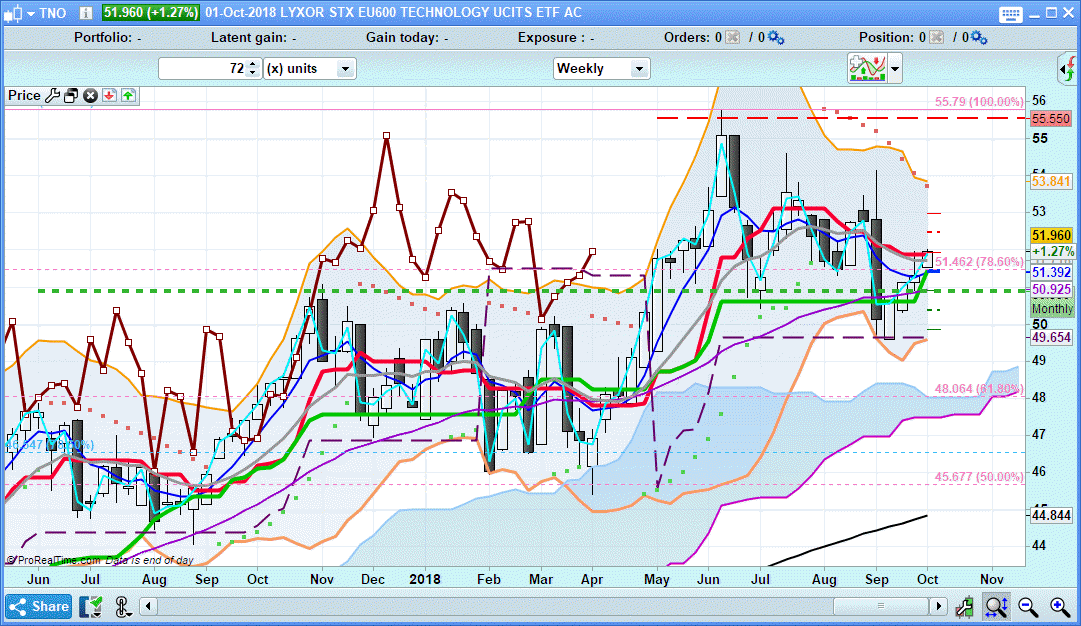Click the 51.960 current price axis label
The width and height of the screenshot is (1081, 626).
[x=1051, y=236]
